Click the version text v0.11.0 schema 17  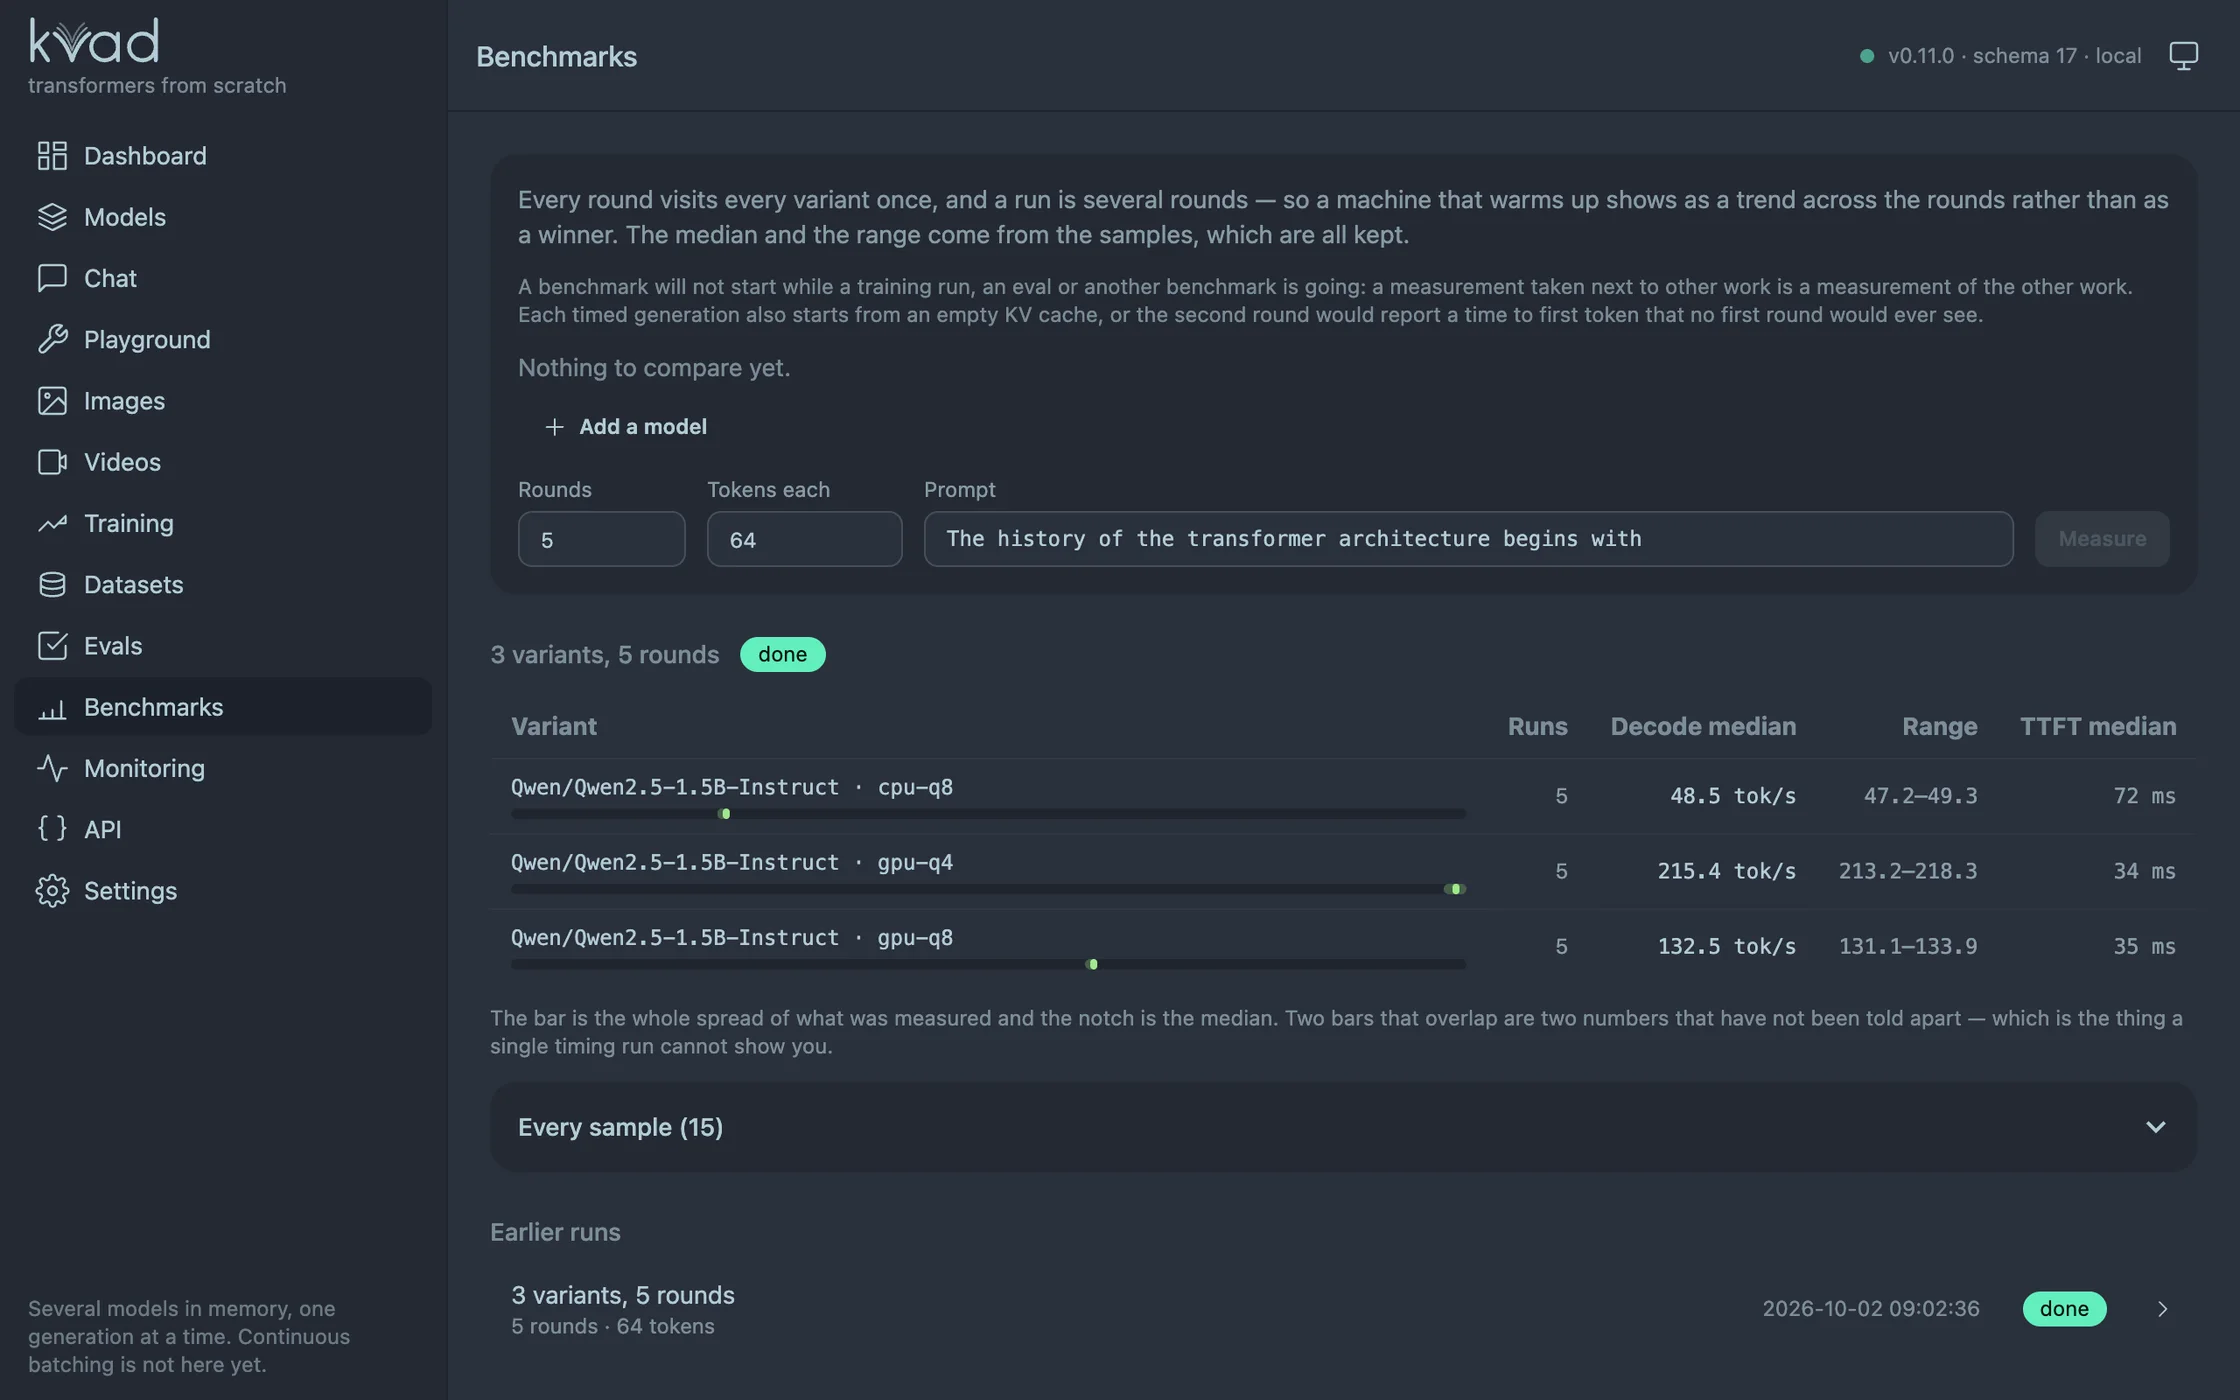tap(1982, 56)
